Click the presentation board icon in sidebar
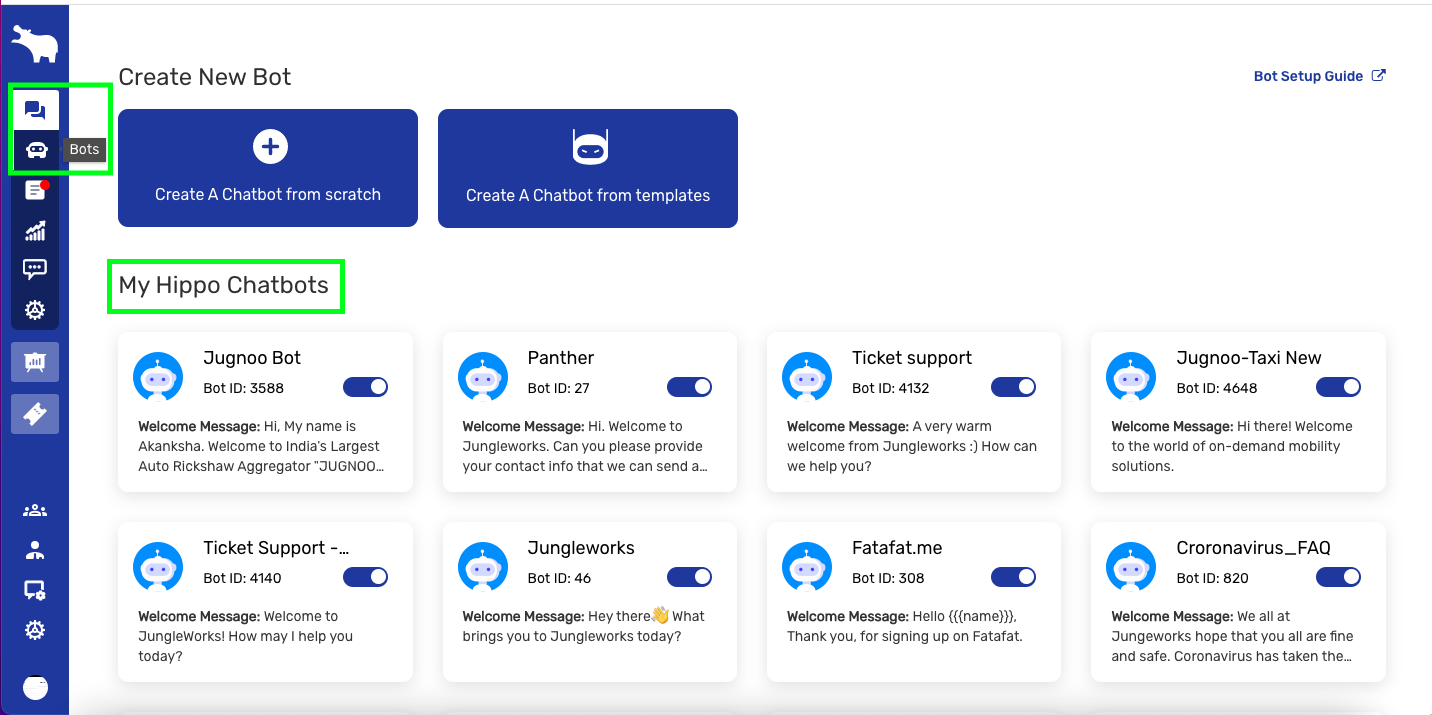The width and height of the screenshot is (1432, 715). pos(35,361)
